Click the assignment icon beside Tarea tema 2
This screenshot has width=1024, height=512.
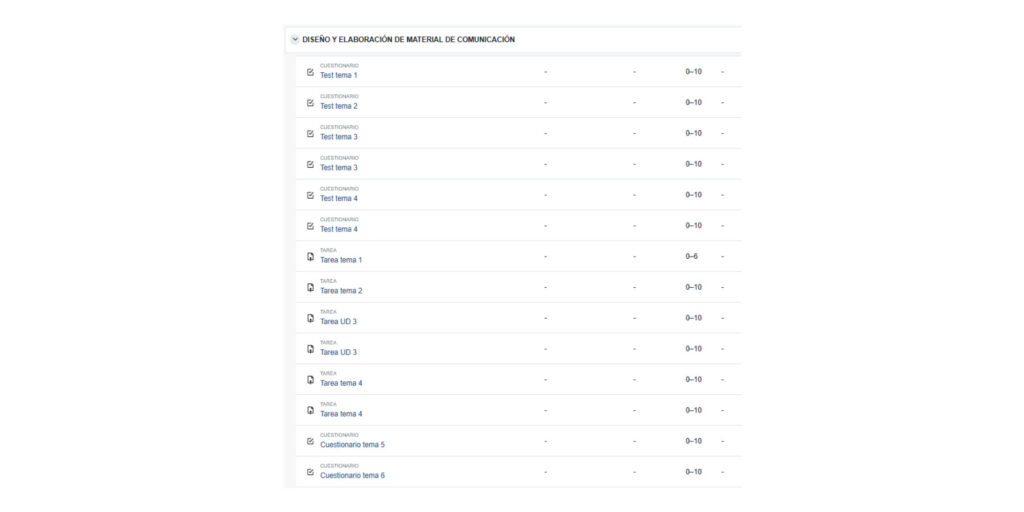[x=310, y=287]
